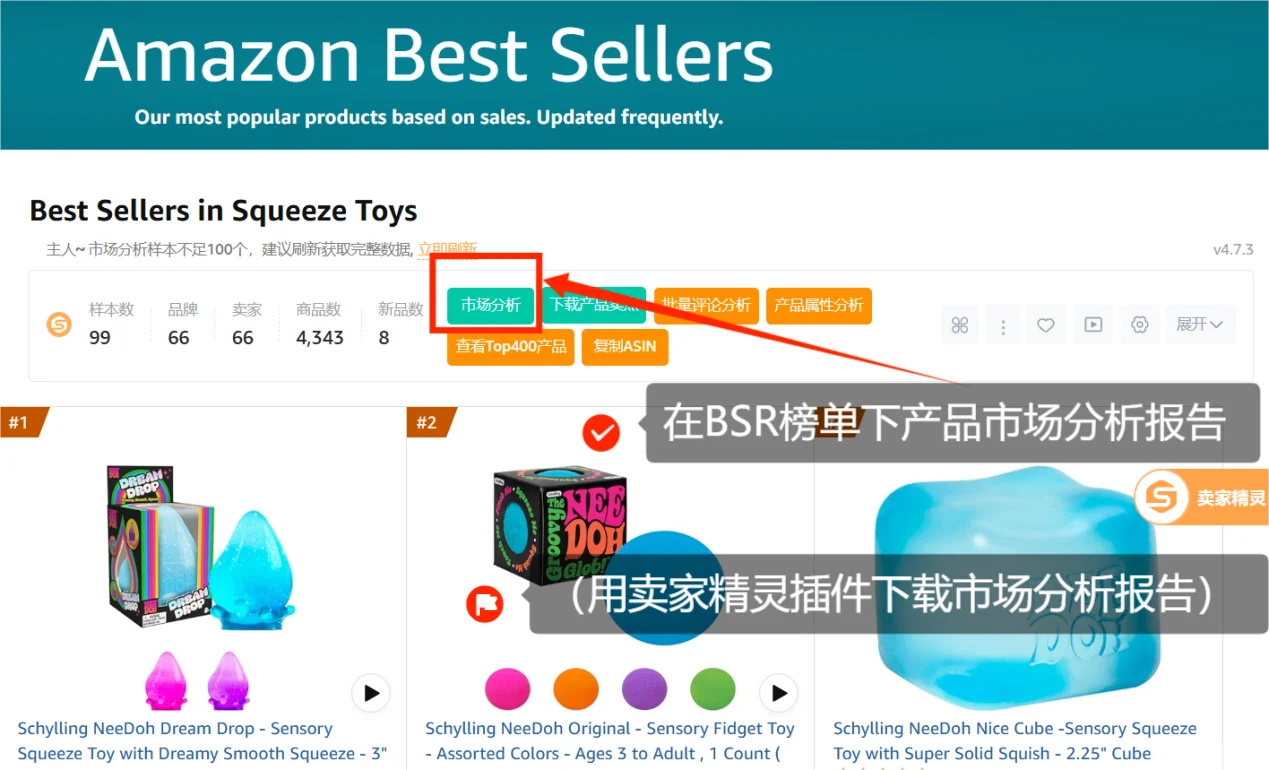Open the three-dot more options menu
Screen dimensions: 1269x770
point(1003,325)
